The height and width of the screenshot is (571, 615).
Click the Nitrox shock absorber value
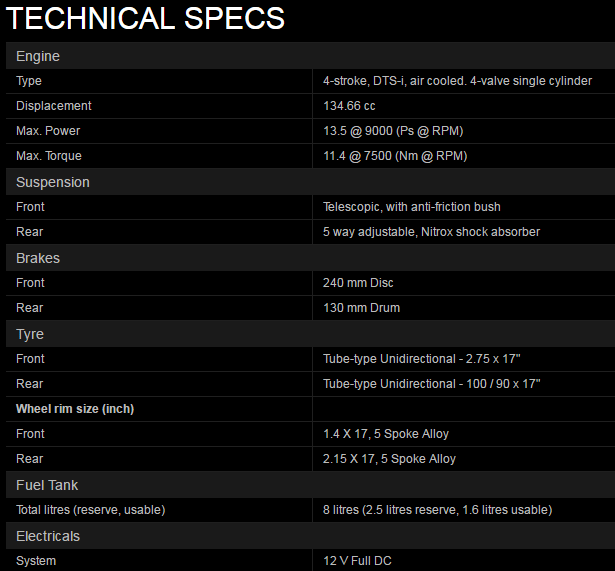431,232
